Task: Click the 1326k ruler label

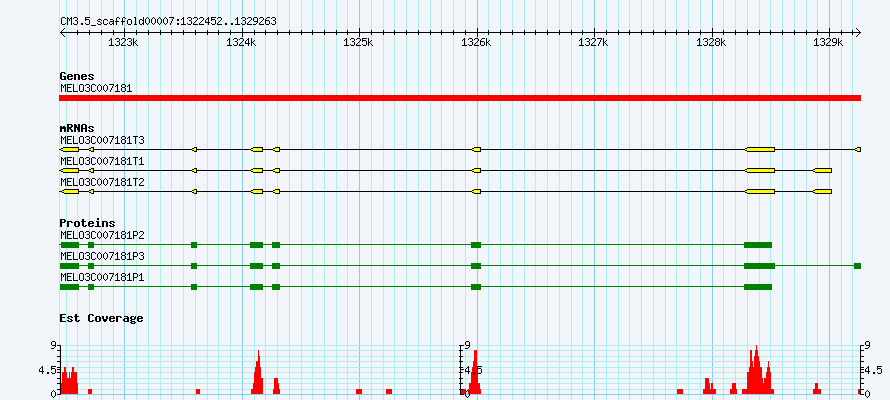Action: point(477,42)
